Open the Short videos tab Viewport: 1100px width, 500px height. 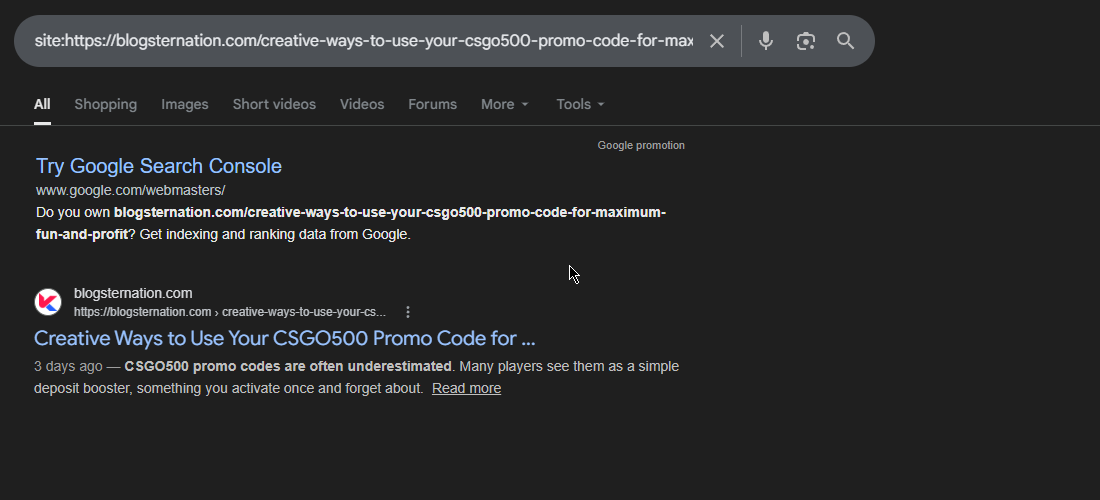[x=274, y=104]
